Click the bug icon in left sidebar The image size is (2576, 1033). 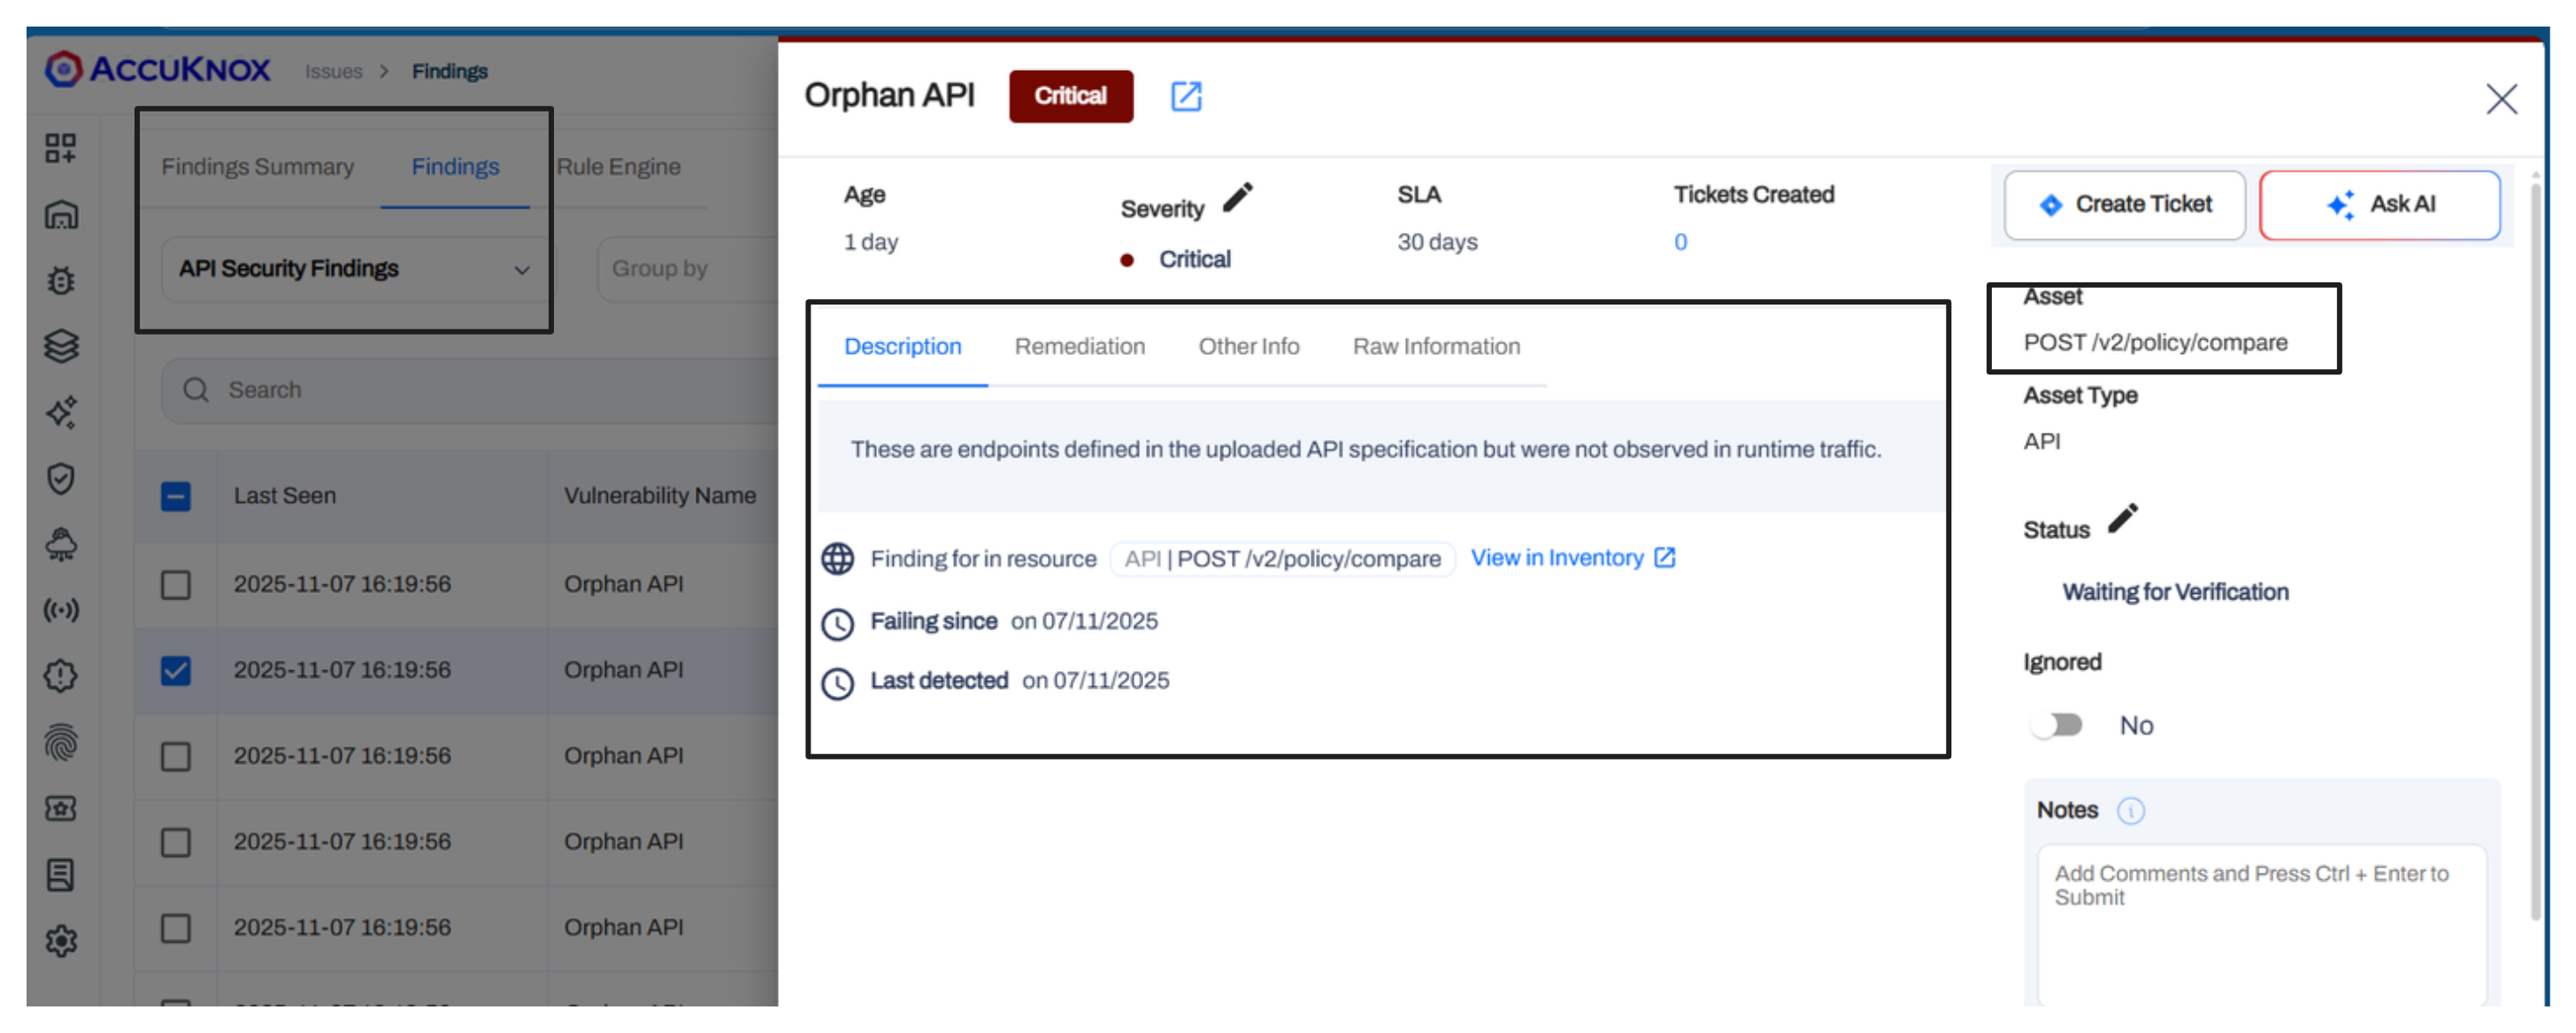(x=61, y=280)
